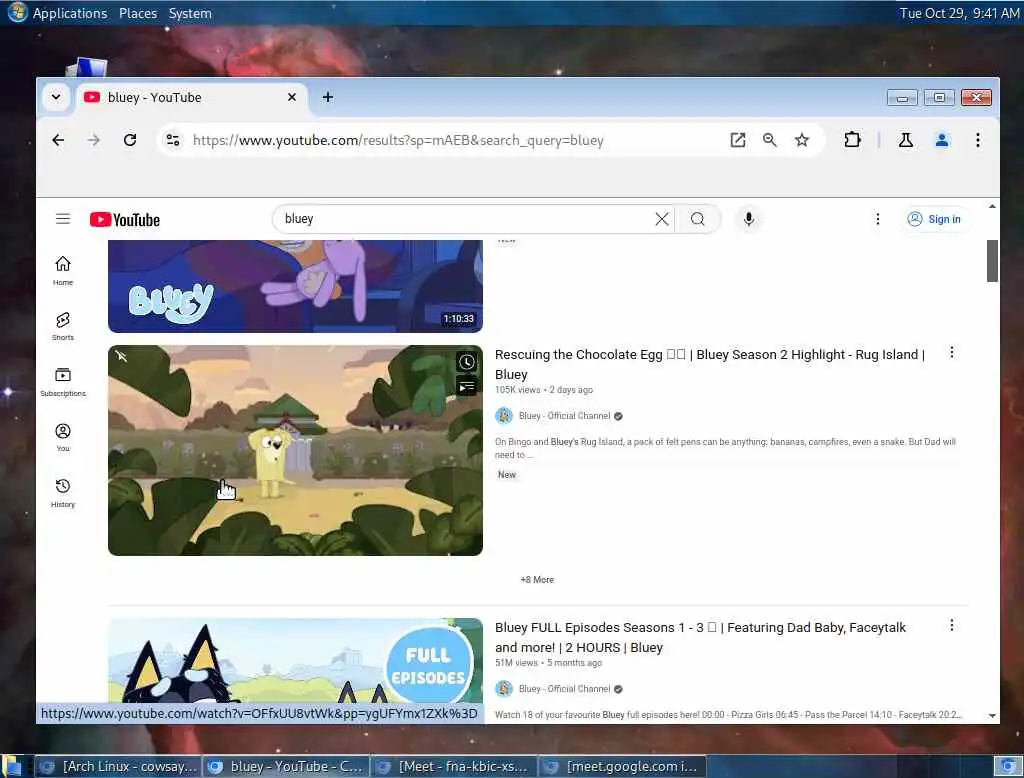
Task: Reload the YouTube page
Action: pos(130,140)
